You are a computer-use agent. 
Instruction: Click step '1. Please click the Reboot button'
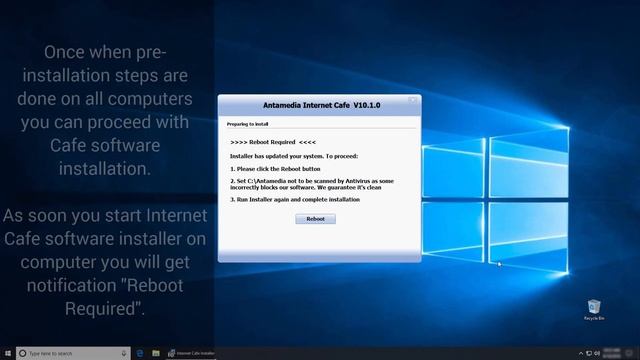275,169
